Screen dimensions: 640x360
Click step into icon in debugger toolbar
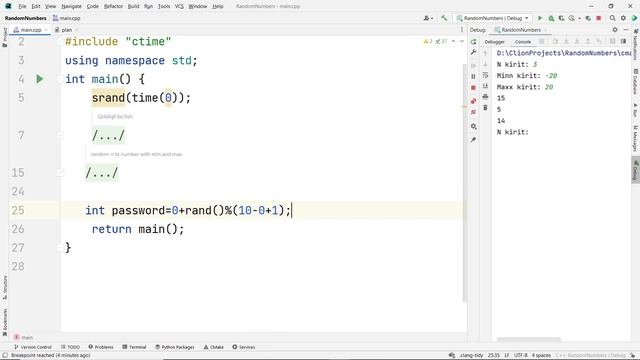[566, 41]
